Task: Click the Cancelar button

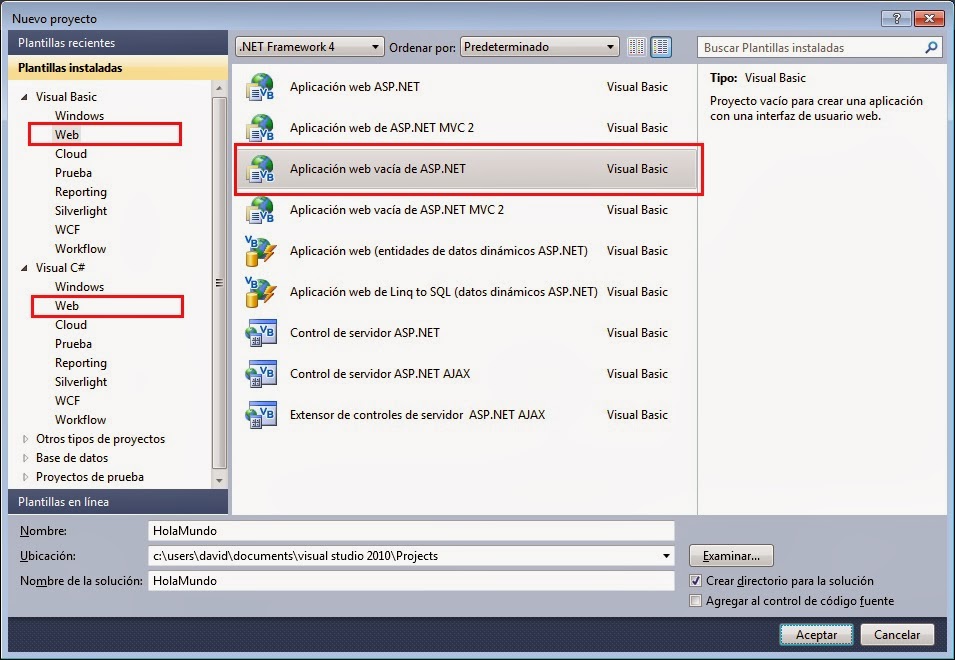Action: coord(897,634)
